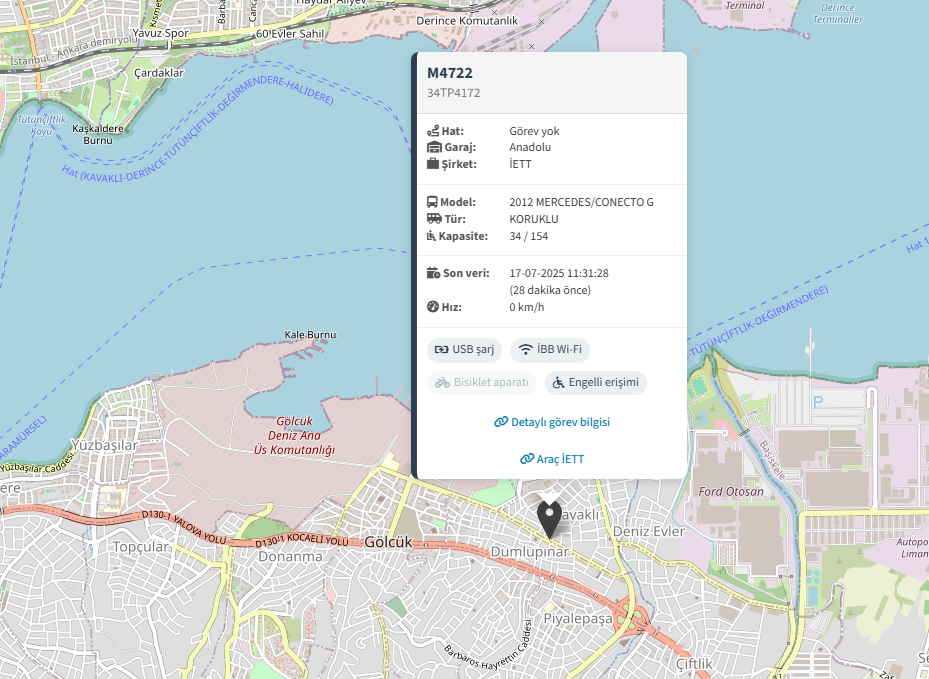929x679 pixels.
Task: Open the Araç İETT link
Action: click(x=552, y=459)
